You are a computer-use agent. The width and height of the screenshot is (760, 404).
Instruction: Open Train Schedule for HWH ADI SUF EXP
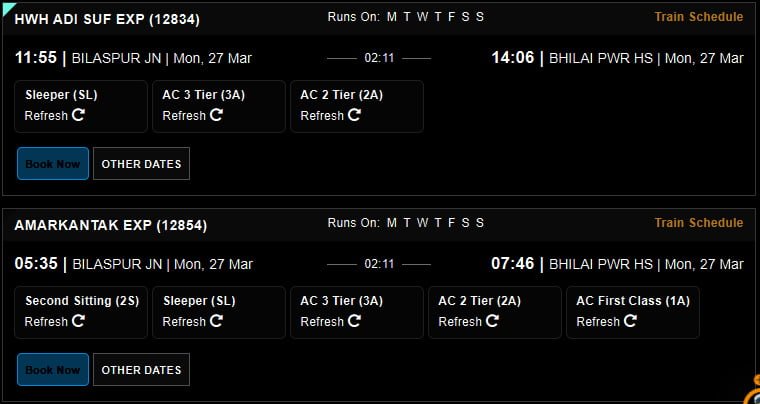pyautogui.click(x=698, y=17)
